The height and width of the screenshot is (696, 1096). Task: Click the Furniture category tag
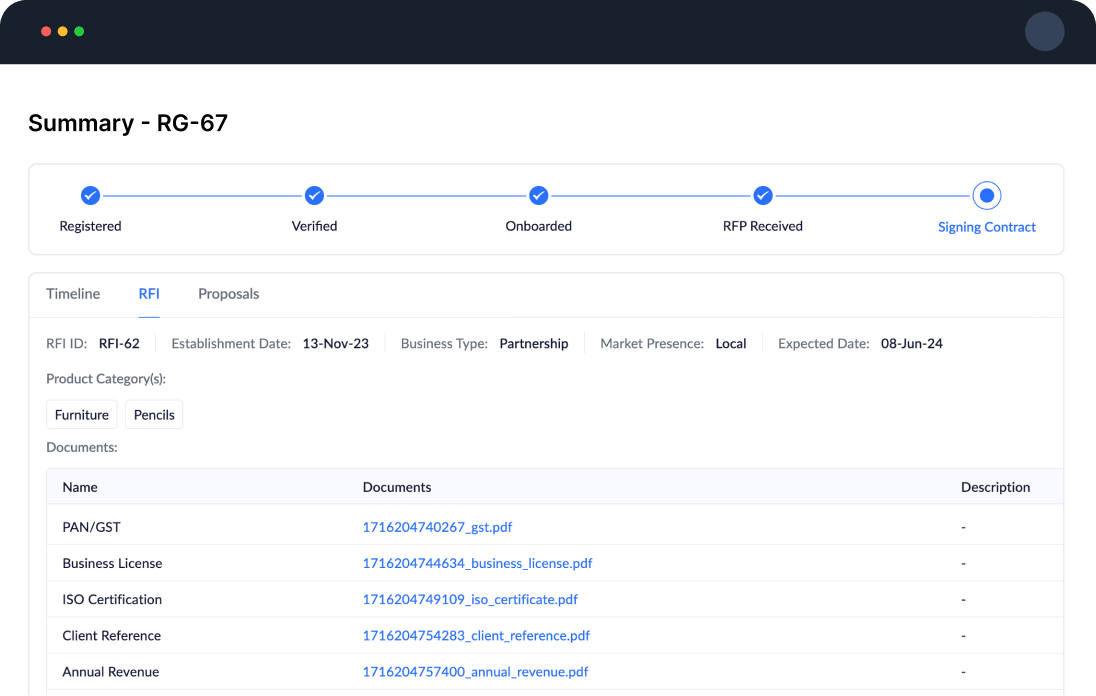click(82, 415)
